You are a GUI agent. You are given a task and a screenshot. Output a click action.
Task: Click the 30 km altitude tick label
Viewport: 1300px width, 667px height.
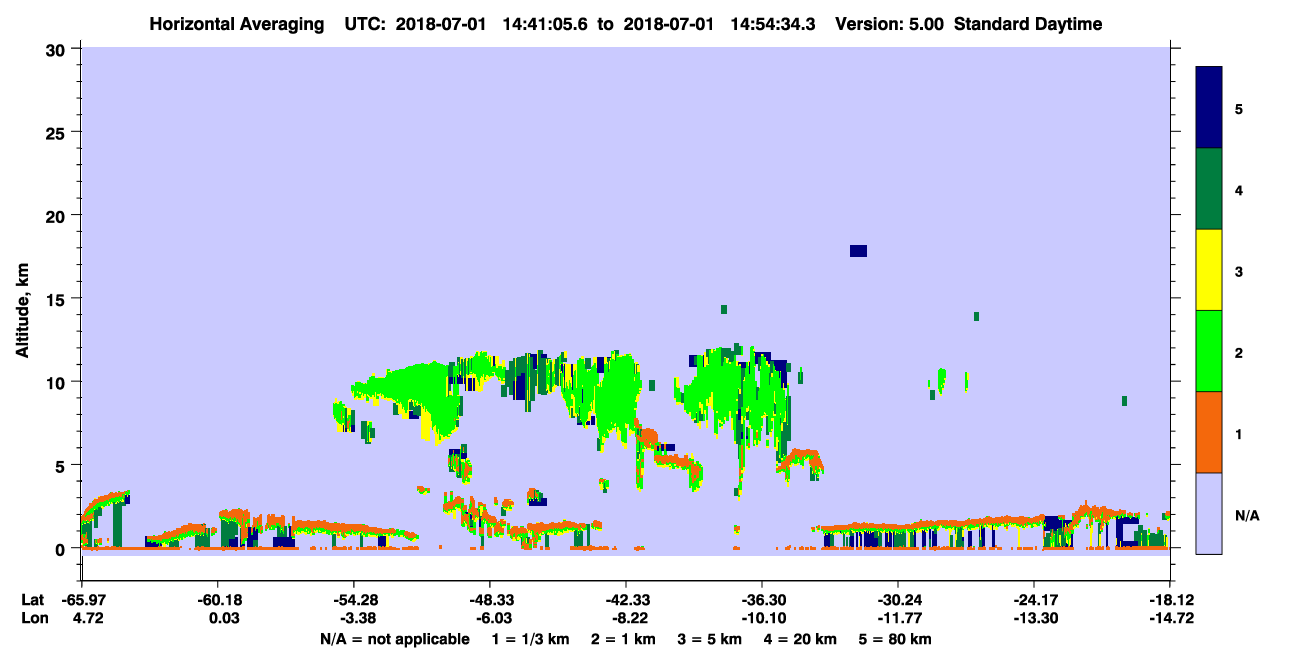pyautogui.click(x=55, y=49)
